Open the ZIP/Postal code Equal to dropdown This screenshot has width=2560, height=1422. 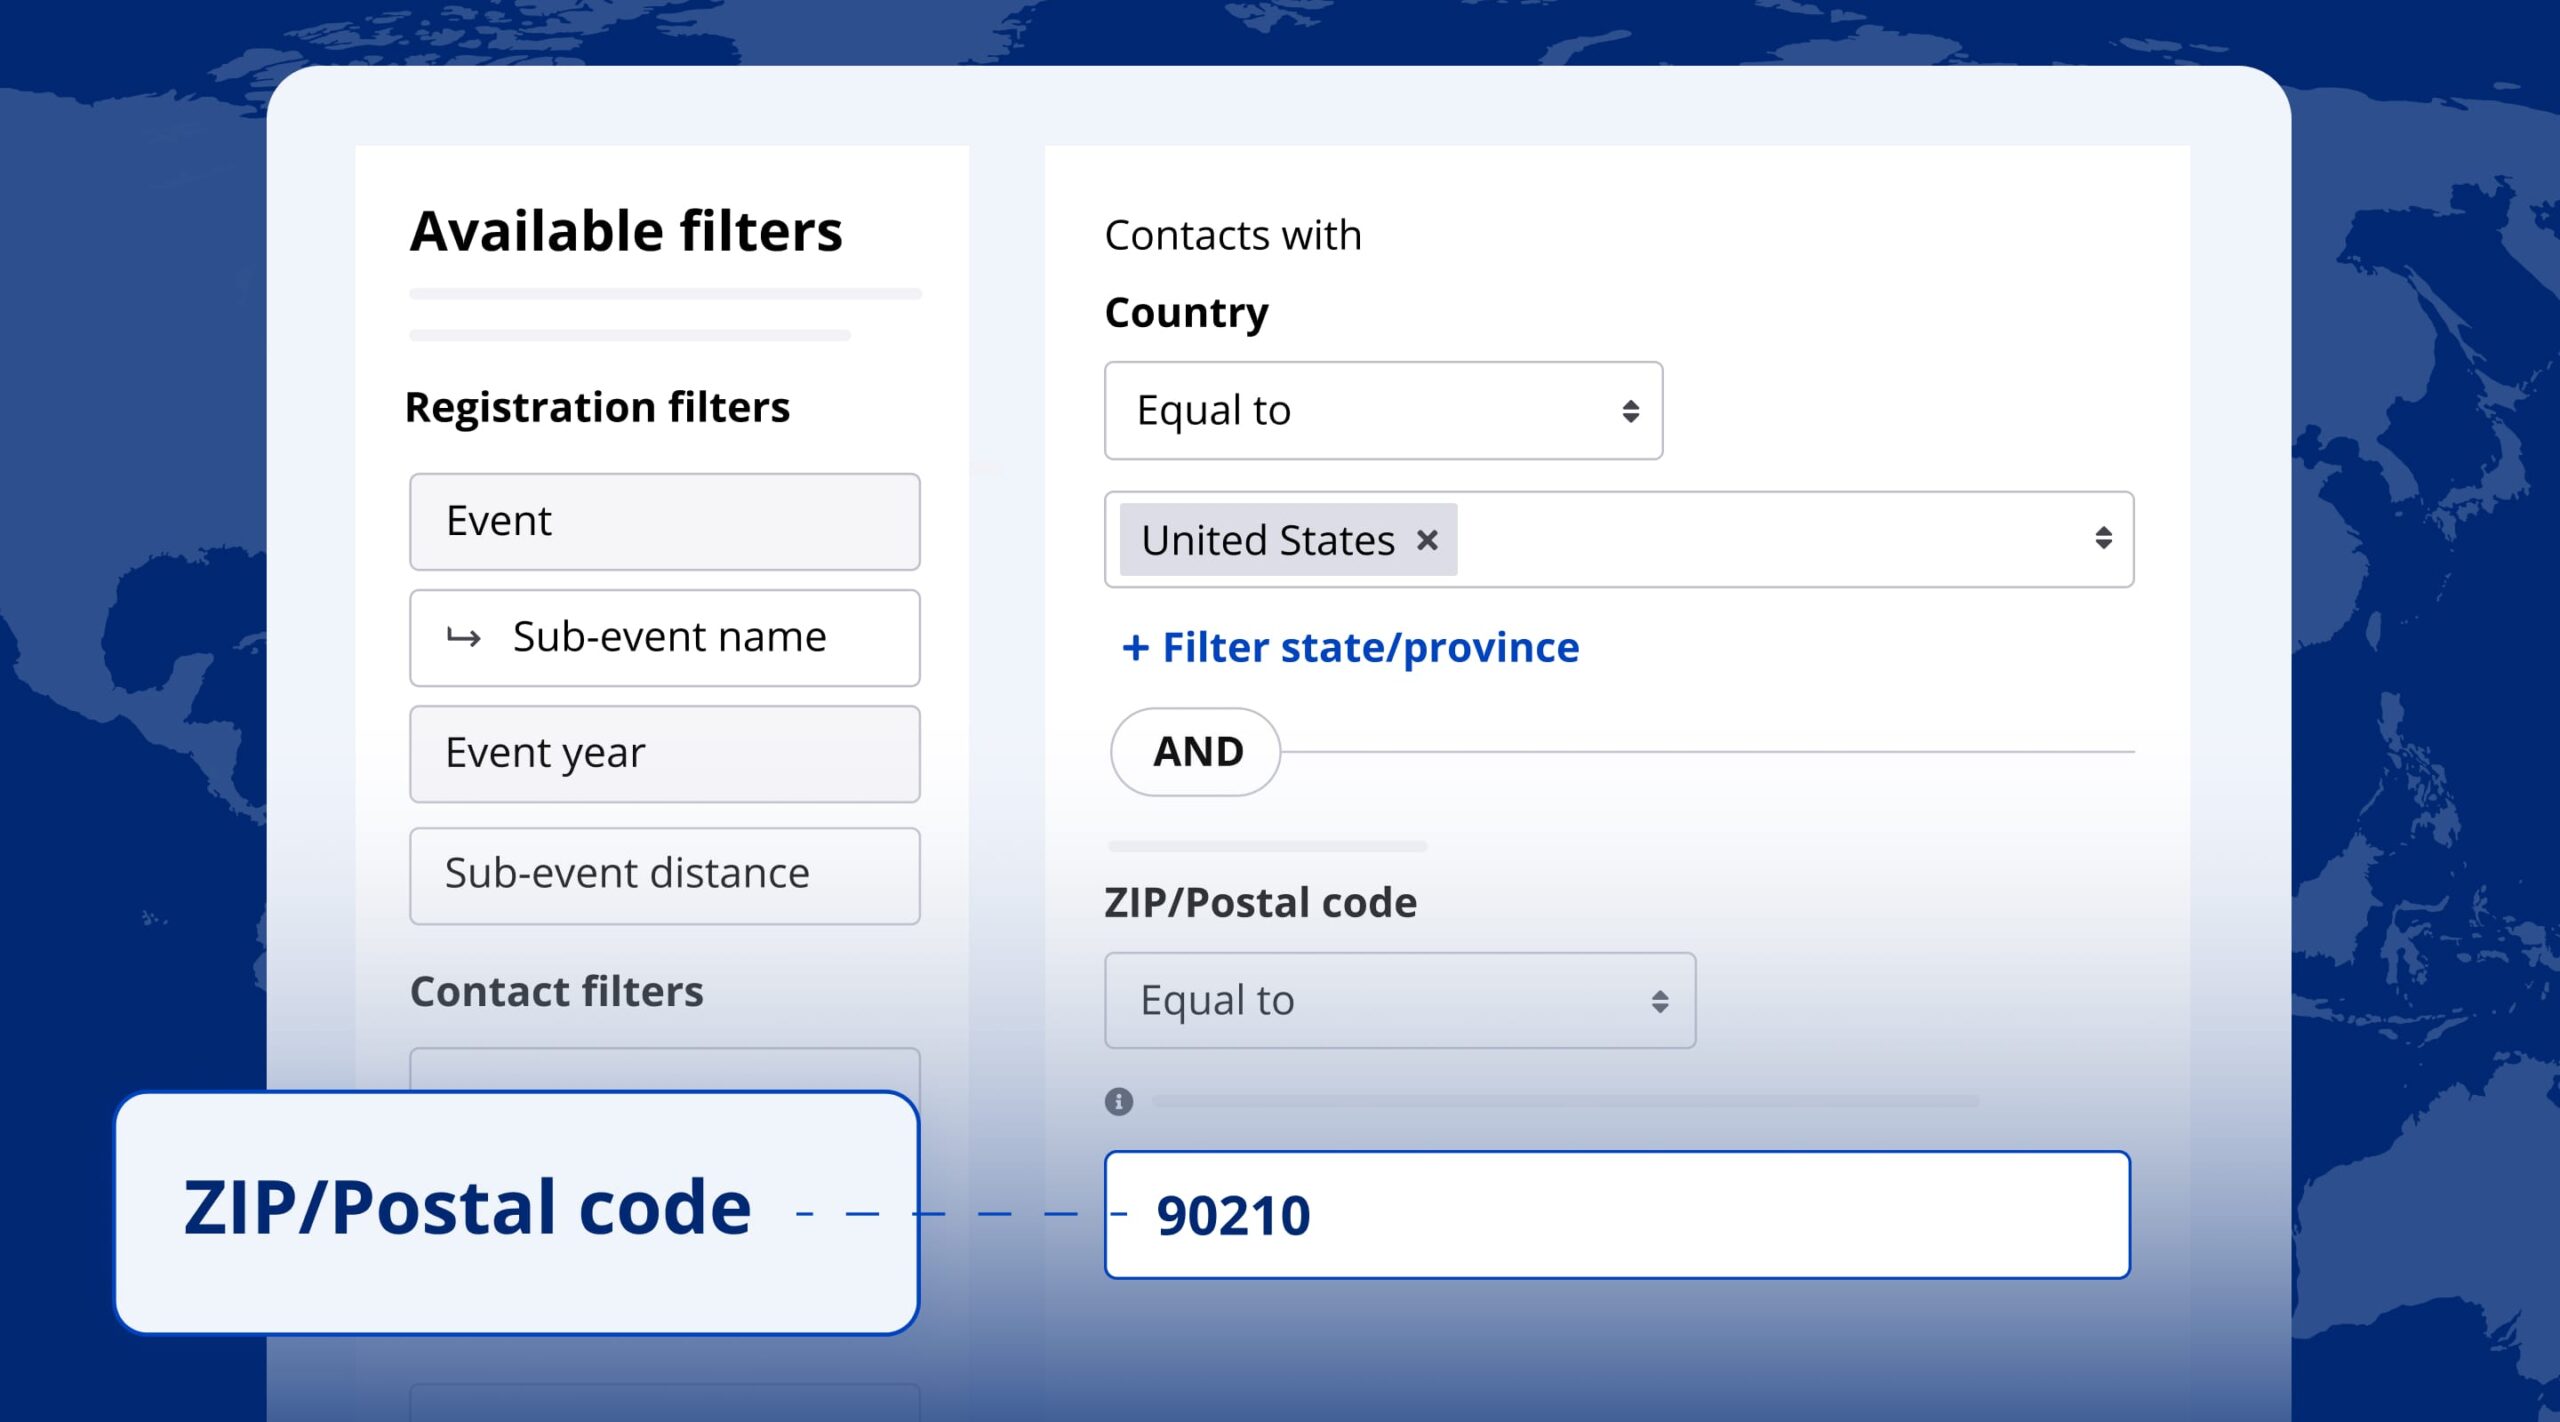(x=1399, y=1000)
